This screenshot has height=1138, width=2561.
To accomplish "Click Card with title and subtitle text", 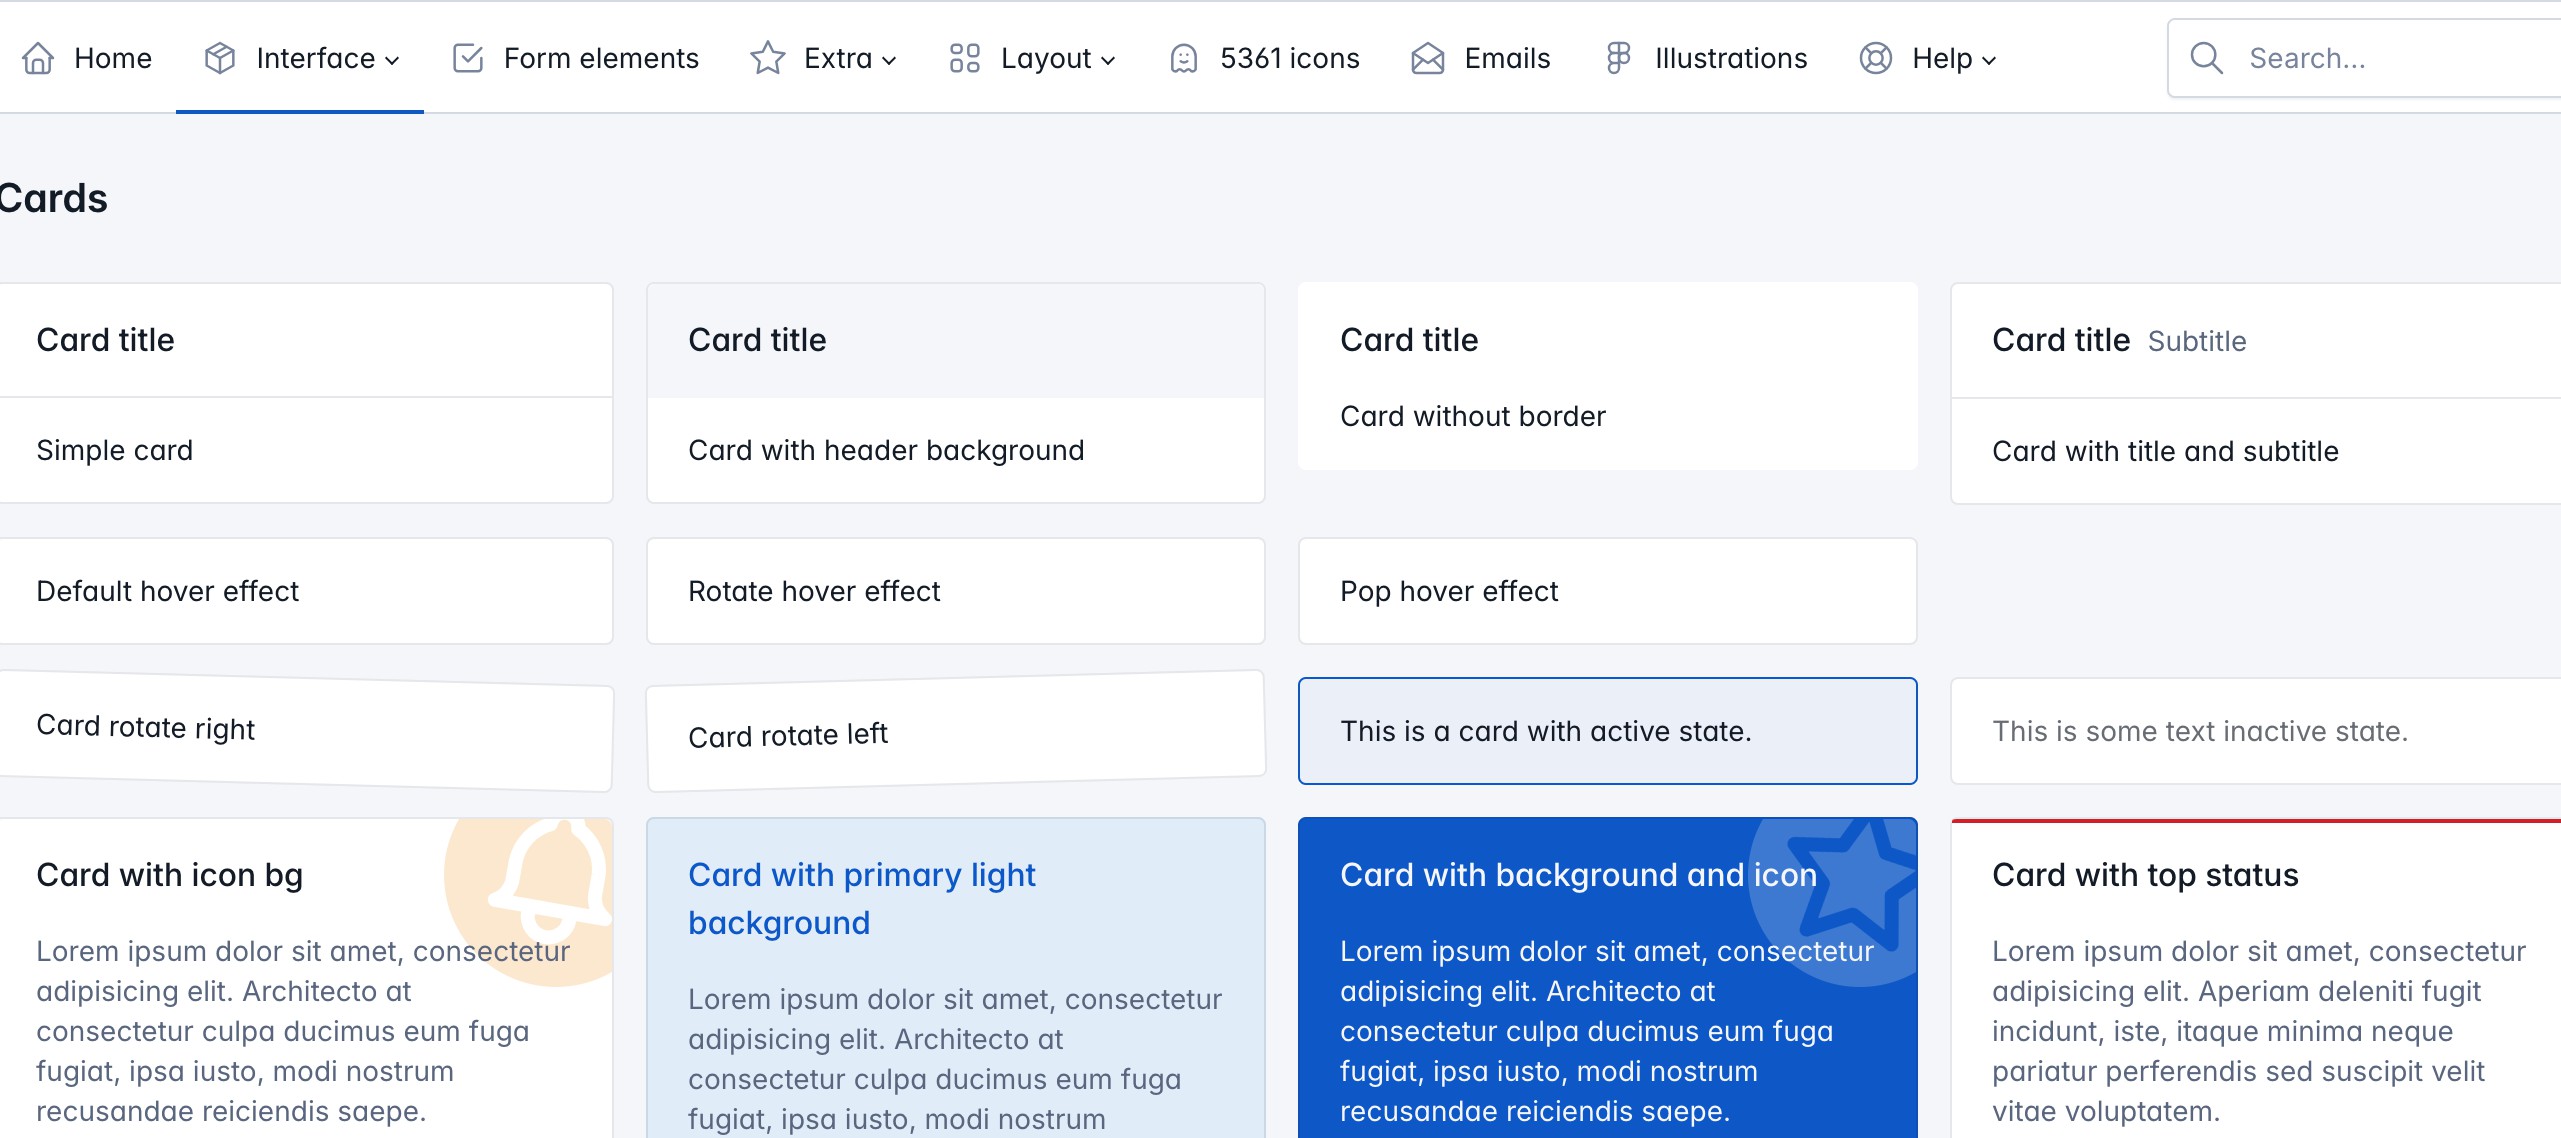I will click(x=2165, y=451).
